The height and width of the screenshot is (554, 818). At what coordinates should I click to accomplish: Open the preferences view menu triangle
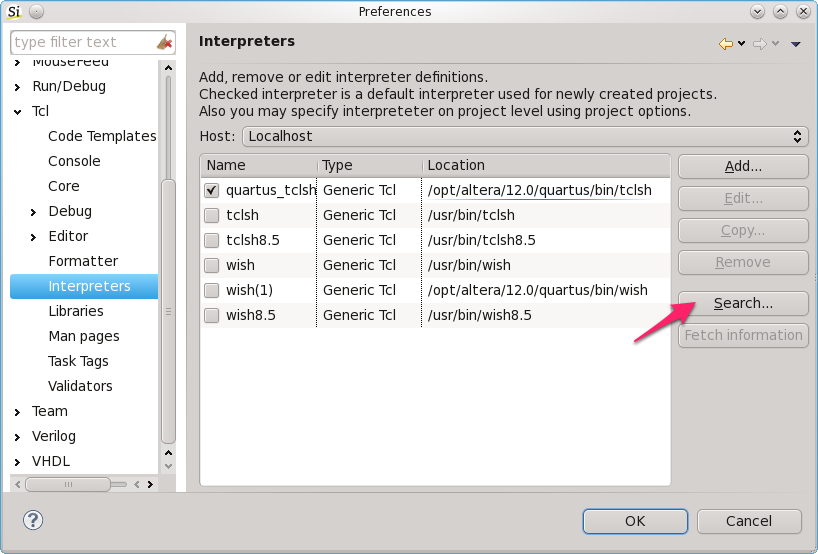(x=796, y=44)
